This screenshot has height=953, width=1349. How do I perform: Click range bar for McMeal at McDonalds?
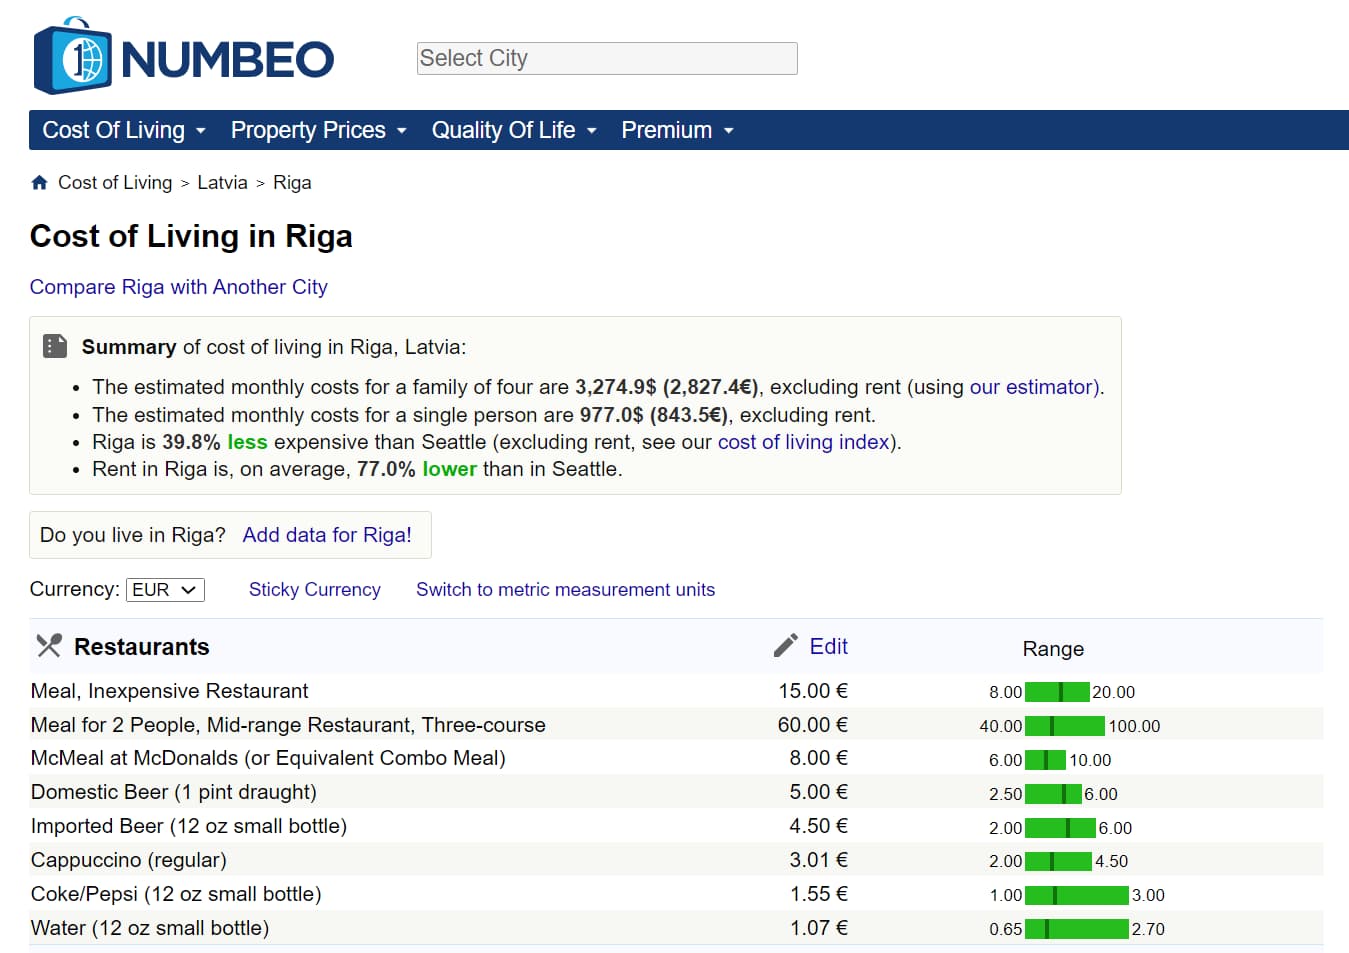1045,760
